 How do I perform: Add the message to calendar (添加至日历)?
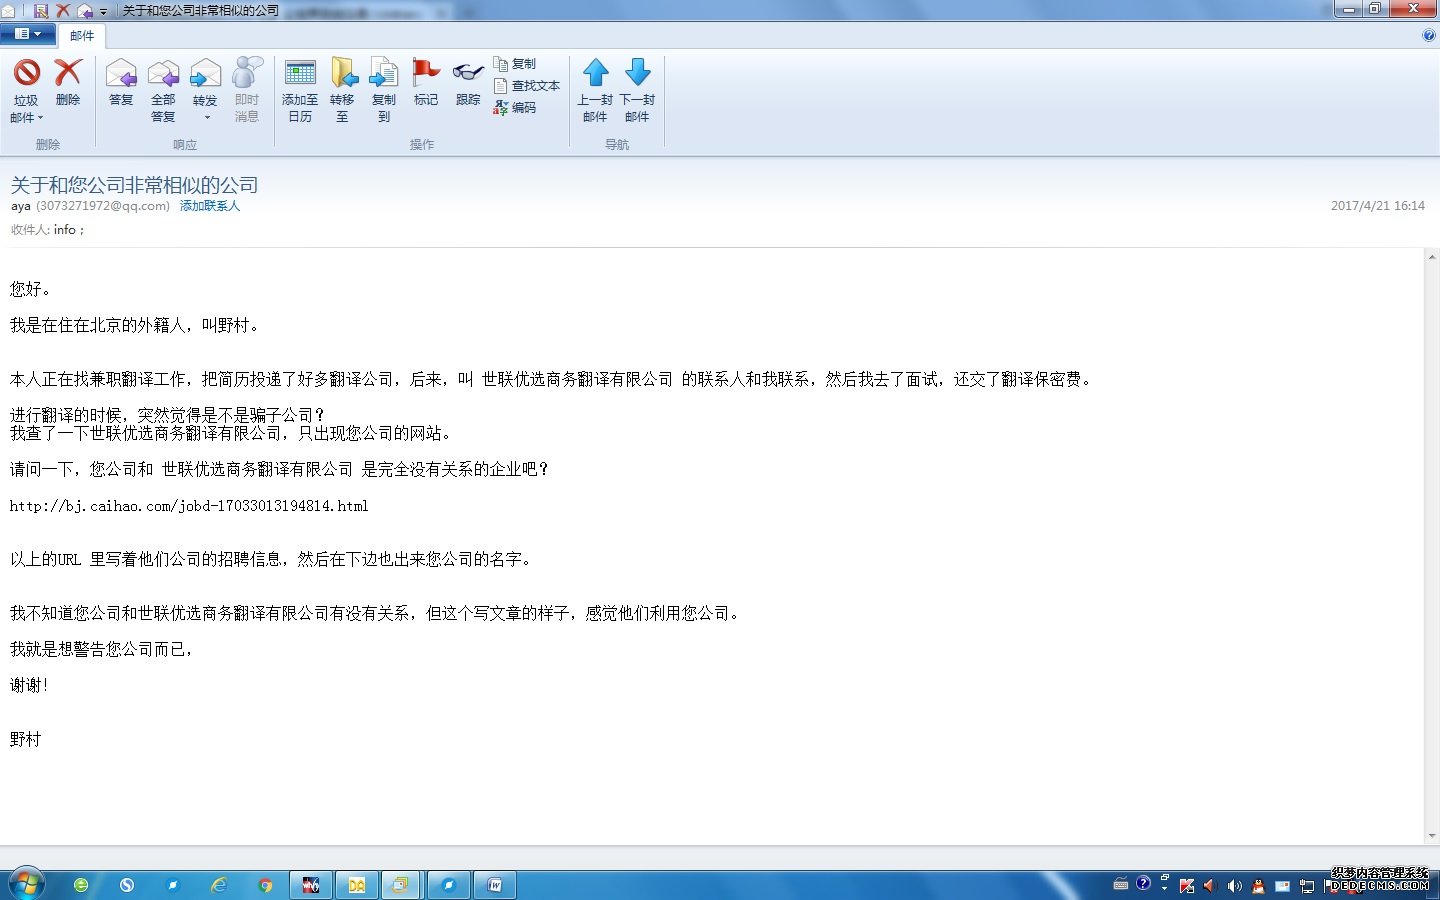(x=300, y=76)
